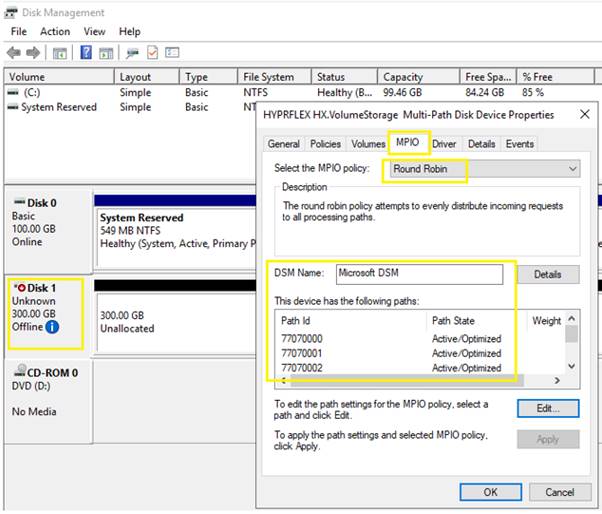Click the checkmark Properties toolbar icon

[152, 53]
